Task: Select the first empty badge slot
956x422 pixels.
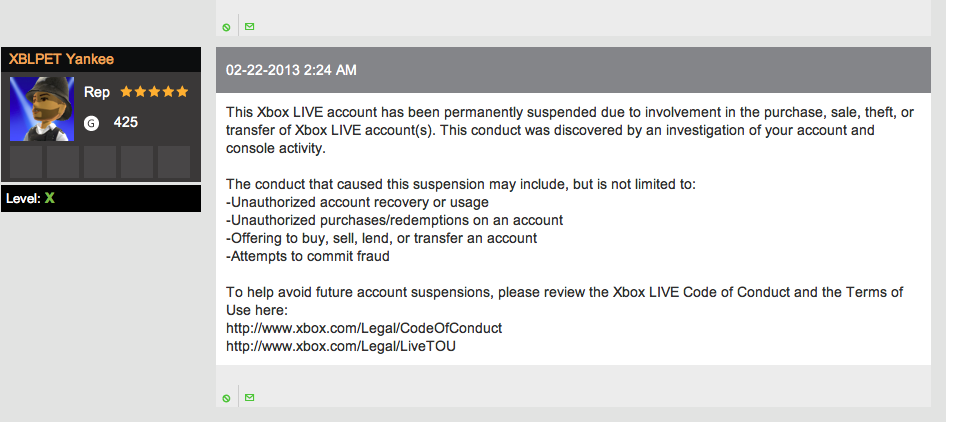Action: (25, 161)
